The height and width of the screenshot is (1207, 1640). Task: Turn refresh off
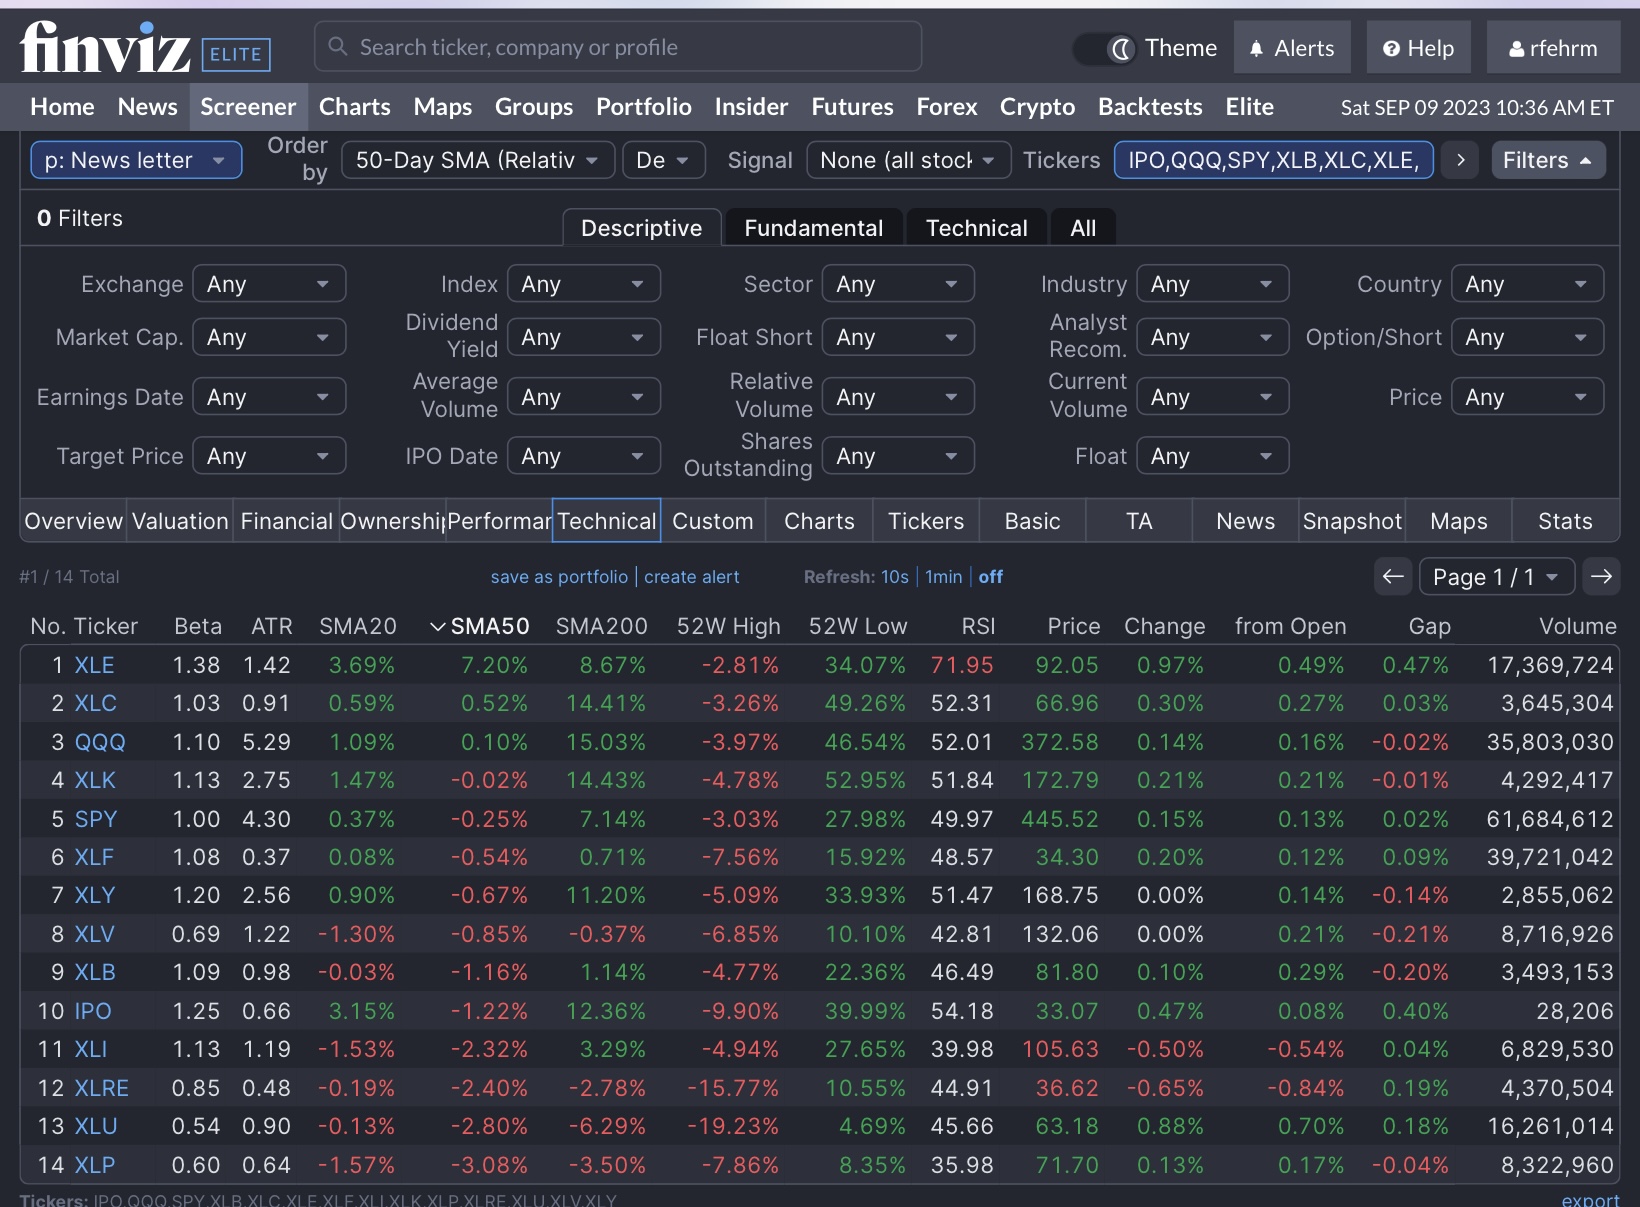pos(990,577)
